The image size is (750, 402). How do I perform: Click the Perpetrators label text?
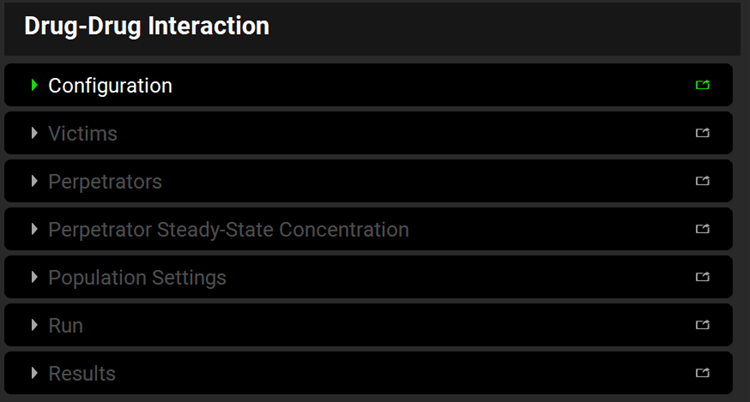[105, 182]
